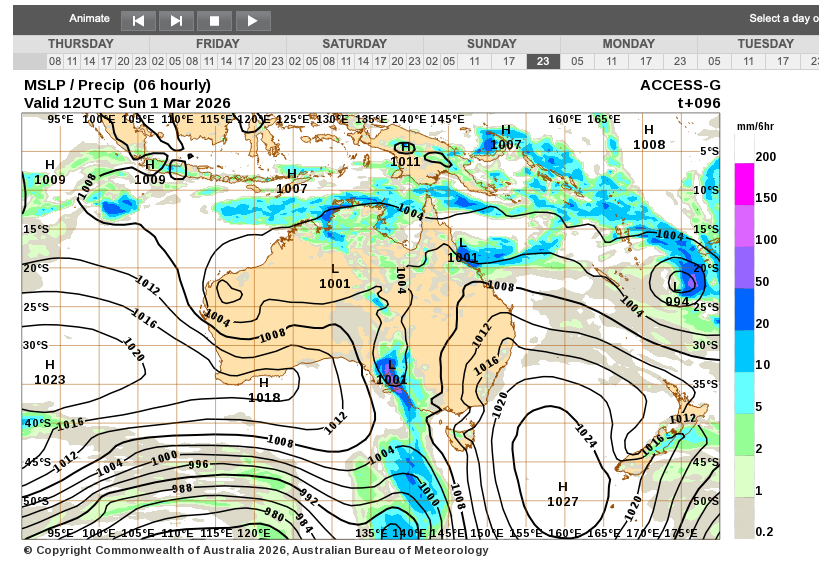Choose Sunday 17 forecast hour
The image size is (819, 572).
pos(509,61)
